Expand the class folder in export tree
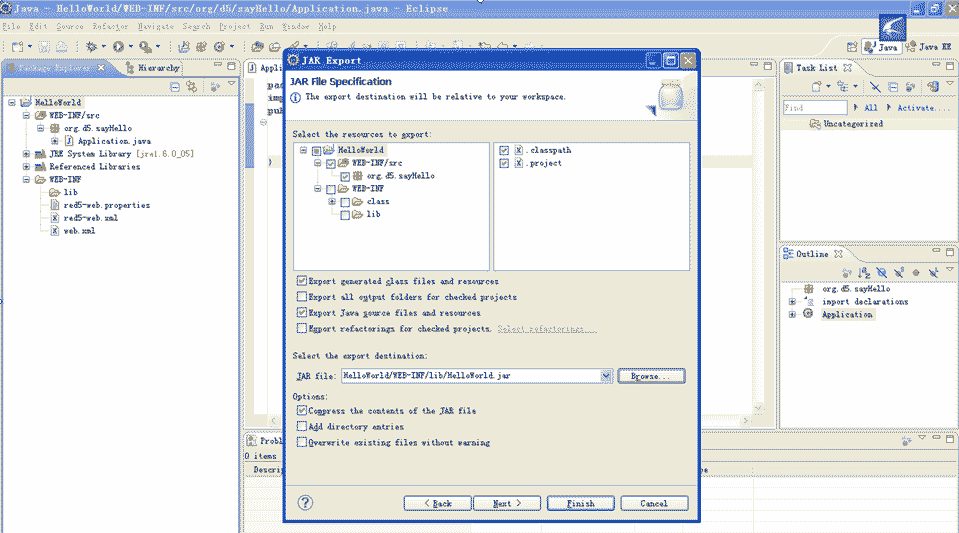 332,201
